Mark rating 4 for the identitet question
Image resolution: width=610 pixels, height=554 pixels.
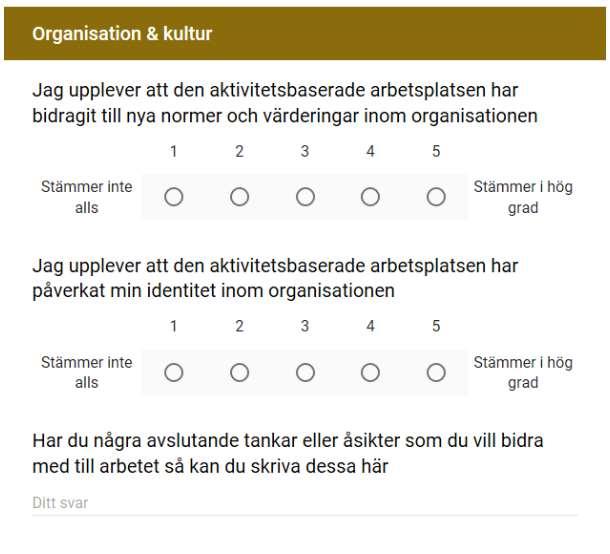tap(370, 373)
